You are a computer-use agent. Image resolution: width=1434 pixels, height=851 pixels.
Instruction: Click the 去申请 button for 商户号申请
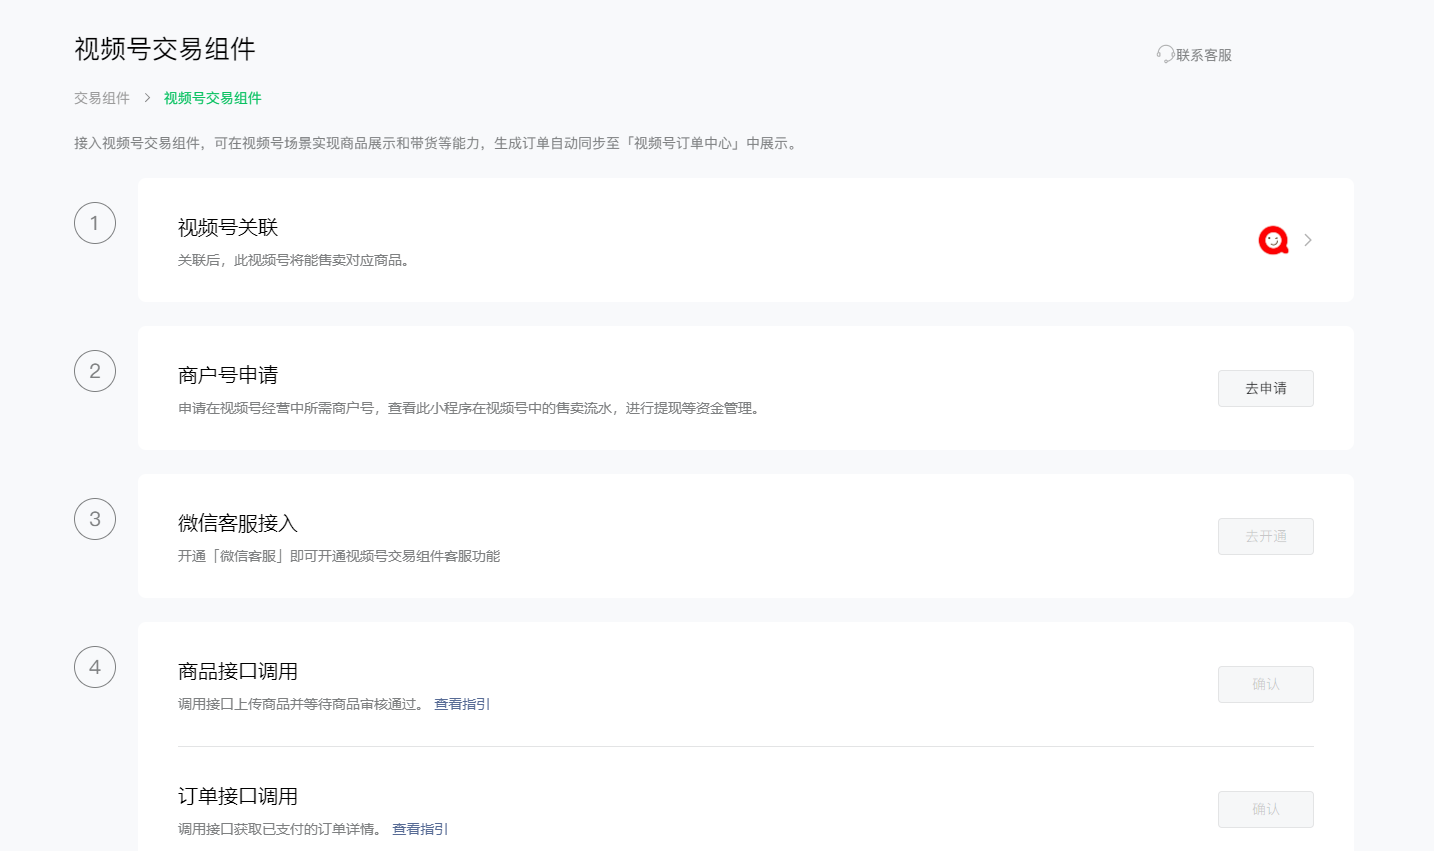click(x=1266, y=388)
